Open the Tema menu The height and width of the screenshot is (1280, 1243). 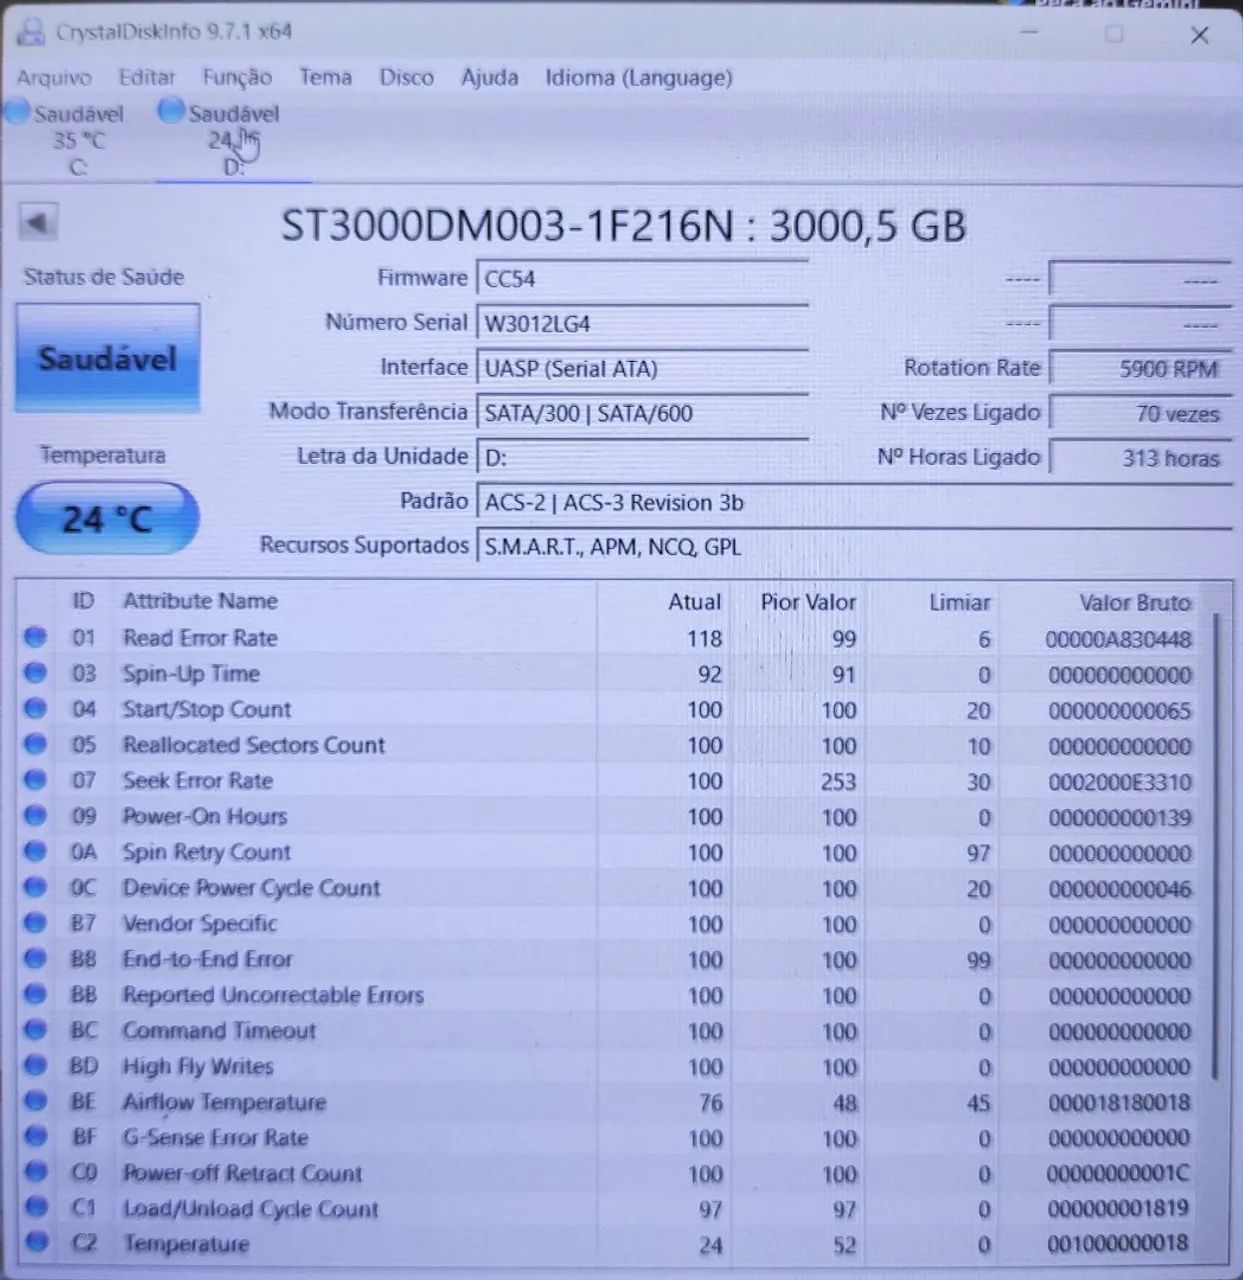pyautogui.click(x=326, y=77)
